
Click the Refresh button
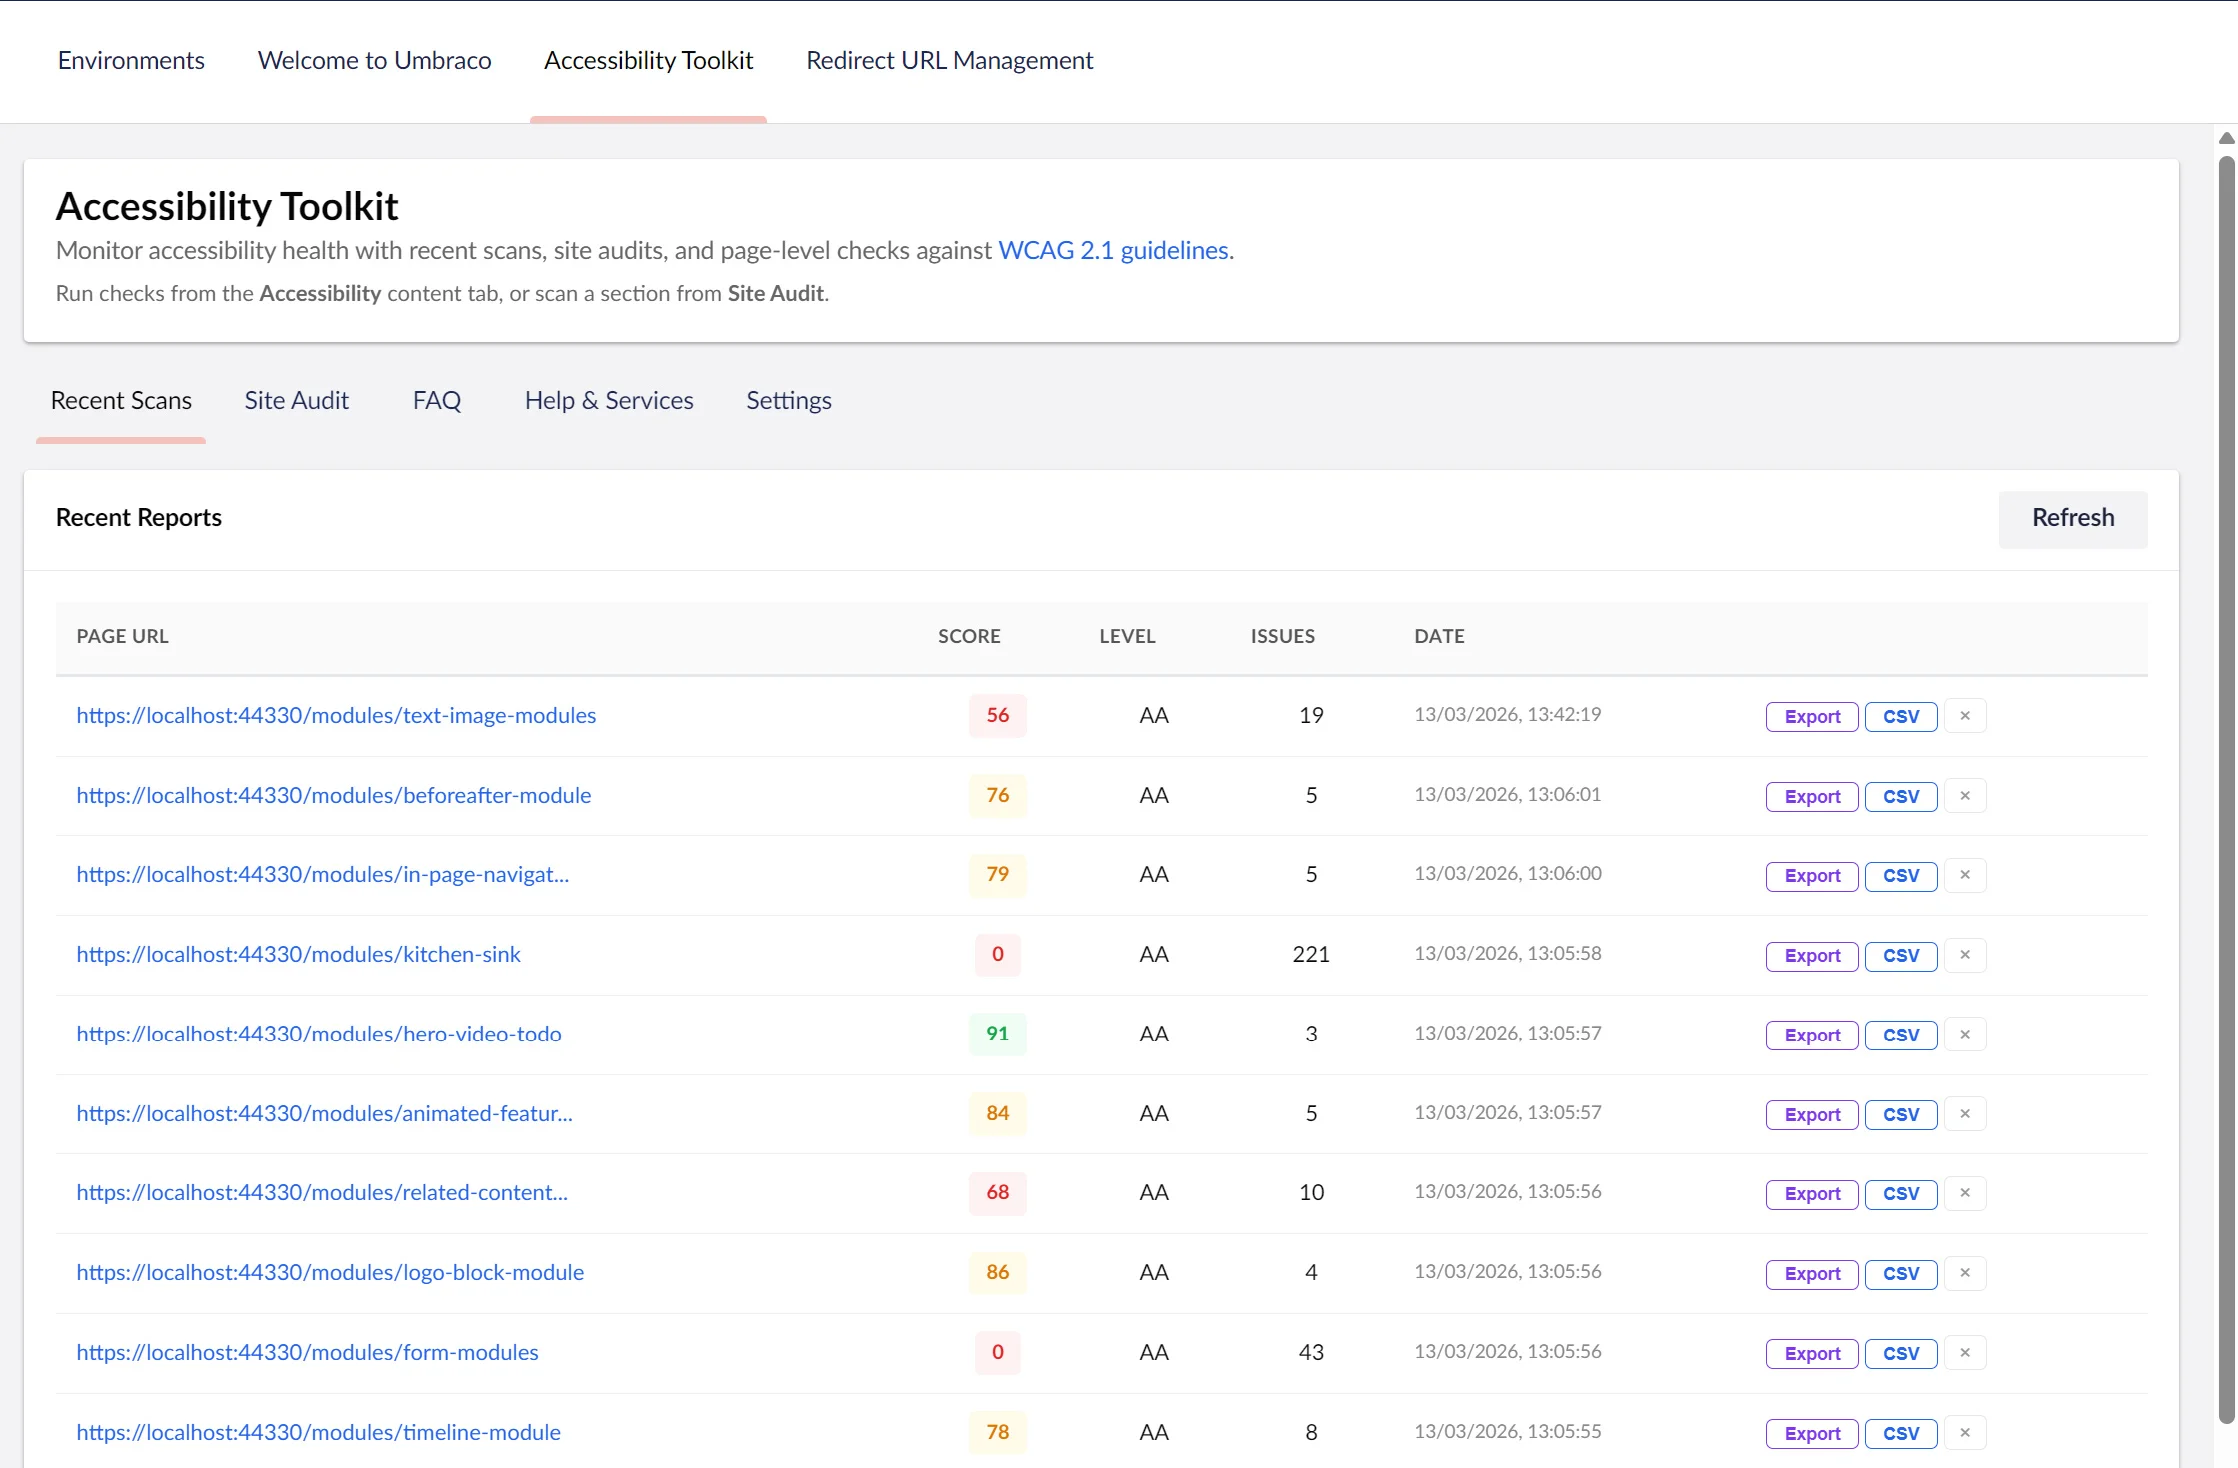[x=2073, y=518]
